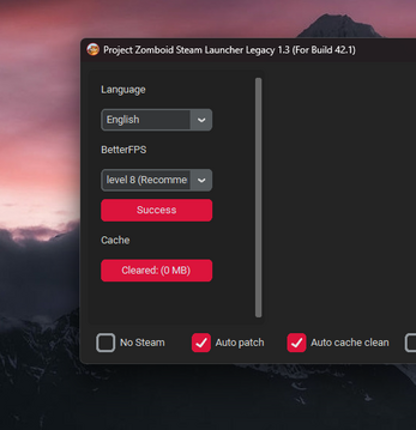Click the Cache section label
The height and width of the screenshot is (430, 416).
(x=115, y=240)
